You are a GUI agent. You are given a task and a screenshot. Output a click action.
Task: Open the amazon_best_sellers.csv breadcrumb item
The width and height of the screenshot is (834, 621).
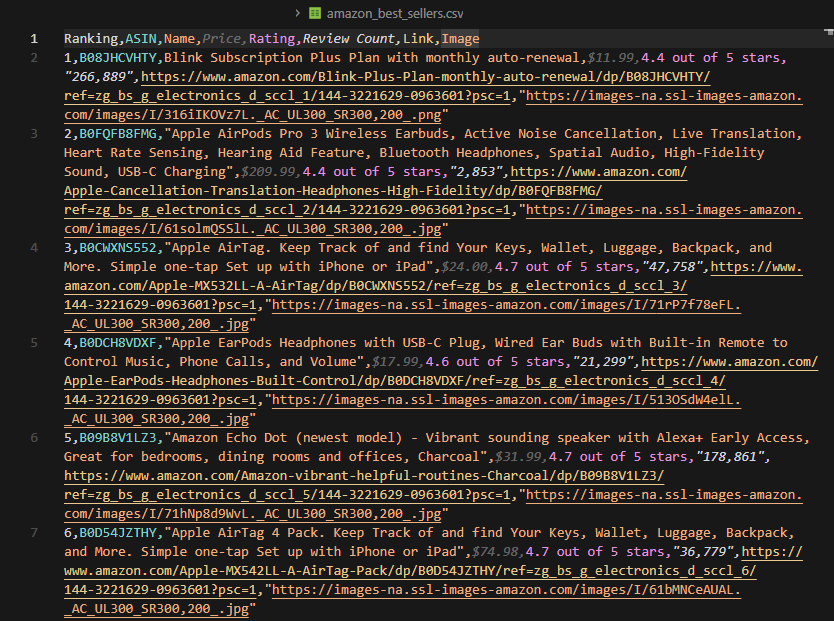[396, 13]
